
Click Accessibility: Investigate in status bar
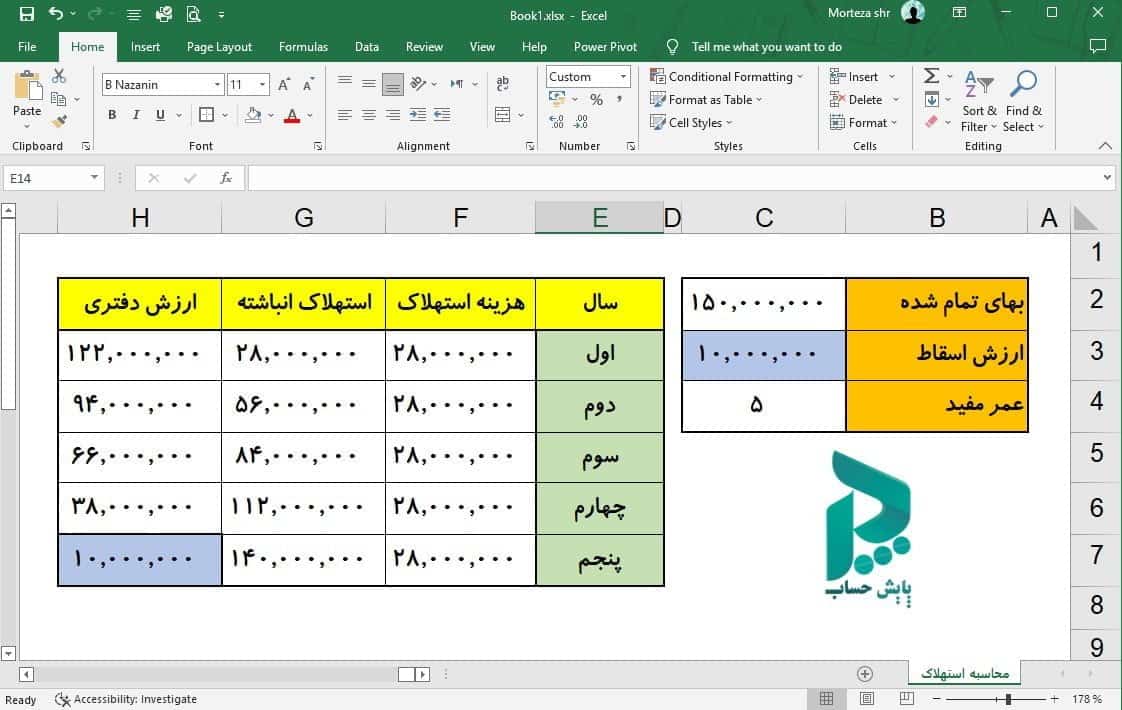tap(126, 699)
